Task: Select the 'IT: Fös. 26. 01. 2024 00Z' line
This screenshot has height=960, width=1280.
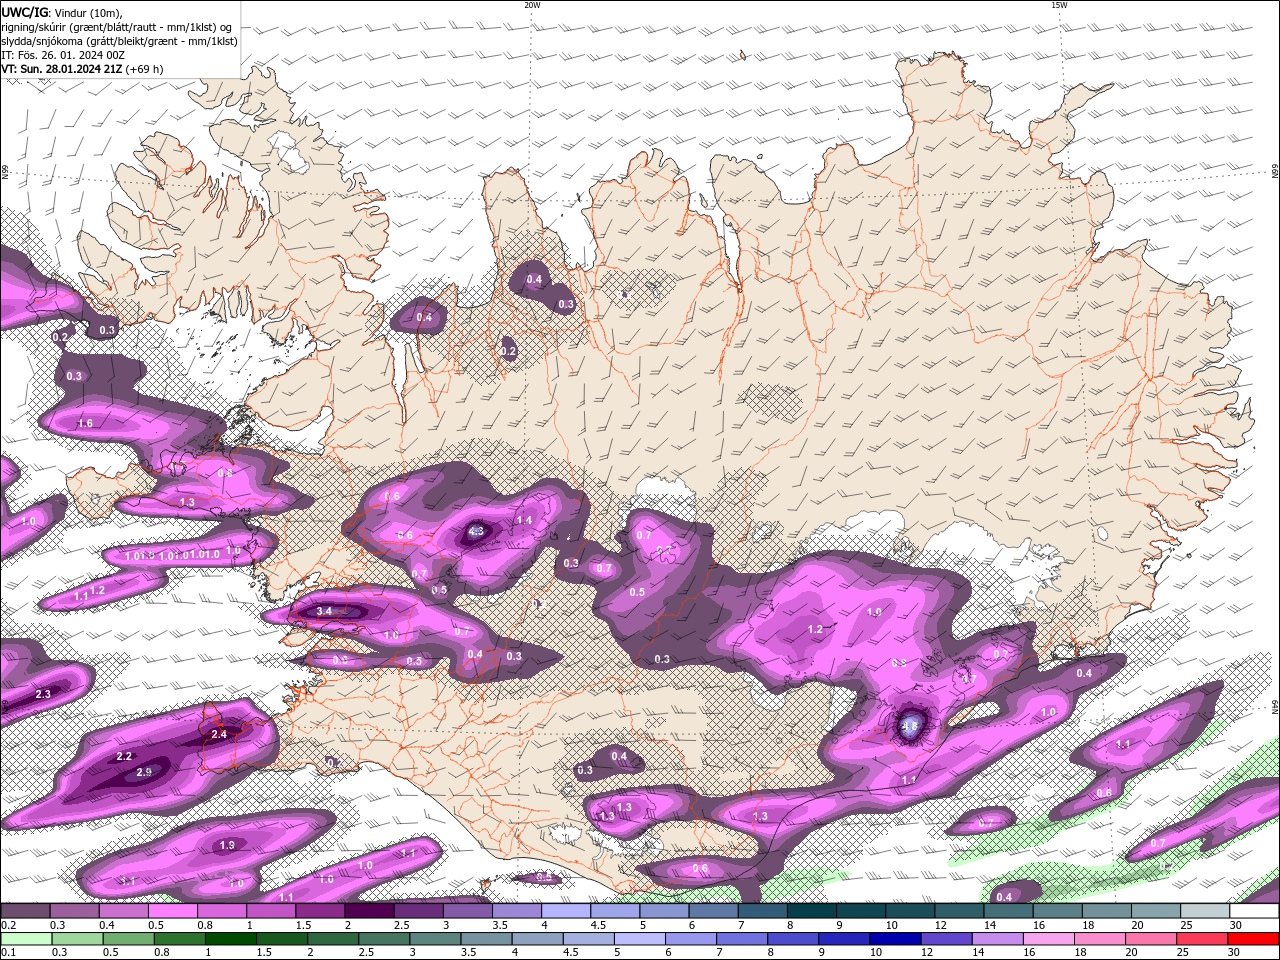Action: coord(63,55)
